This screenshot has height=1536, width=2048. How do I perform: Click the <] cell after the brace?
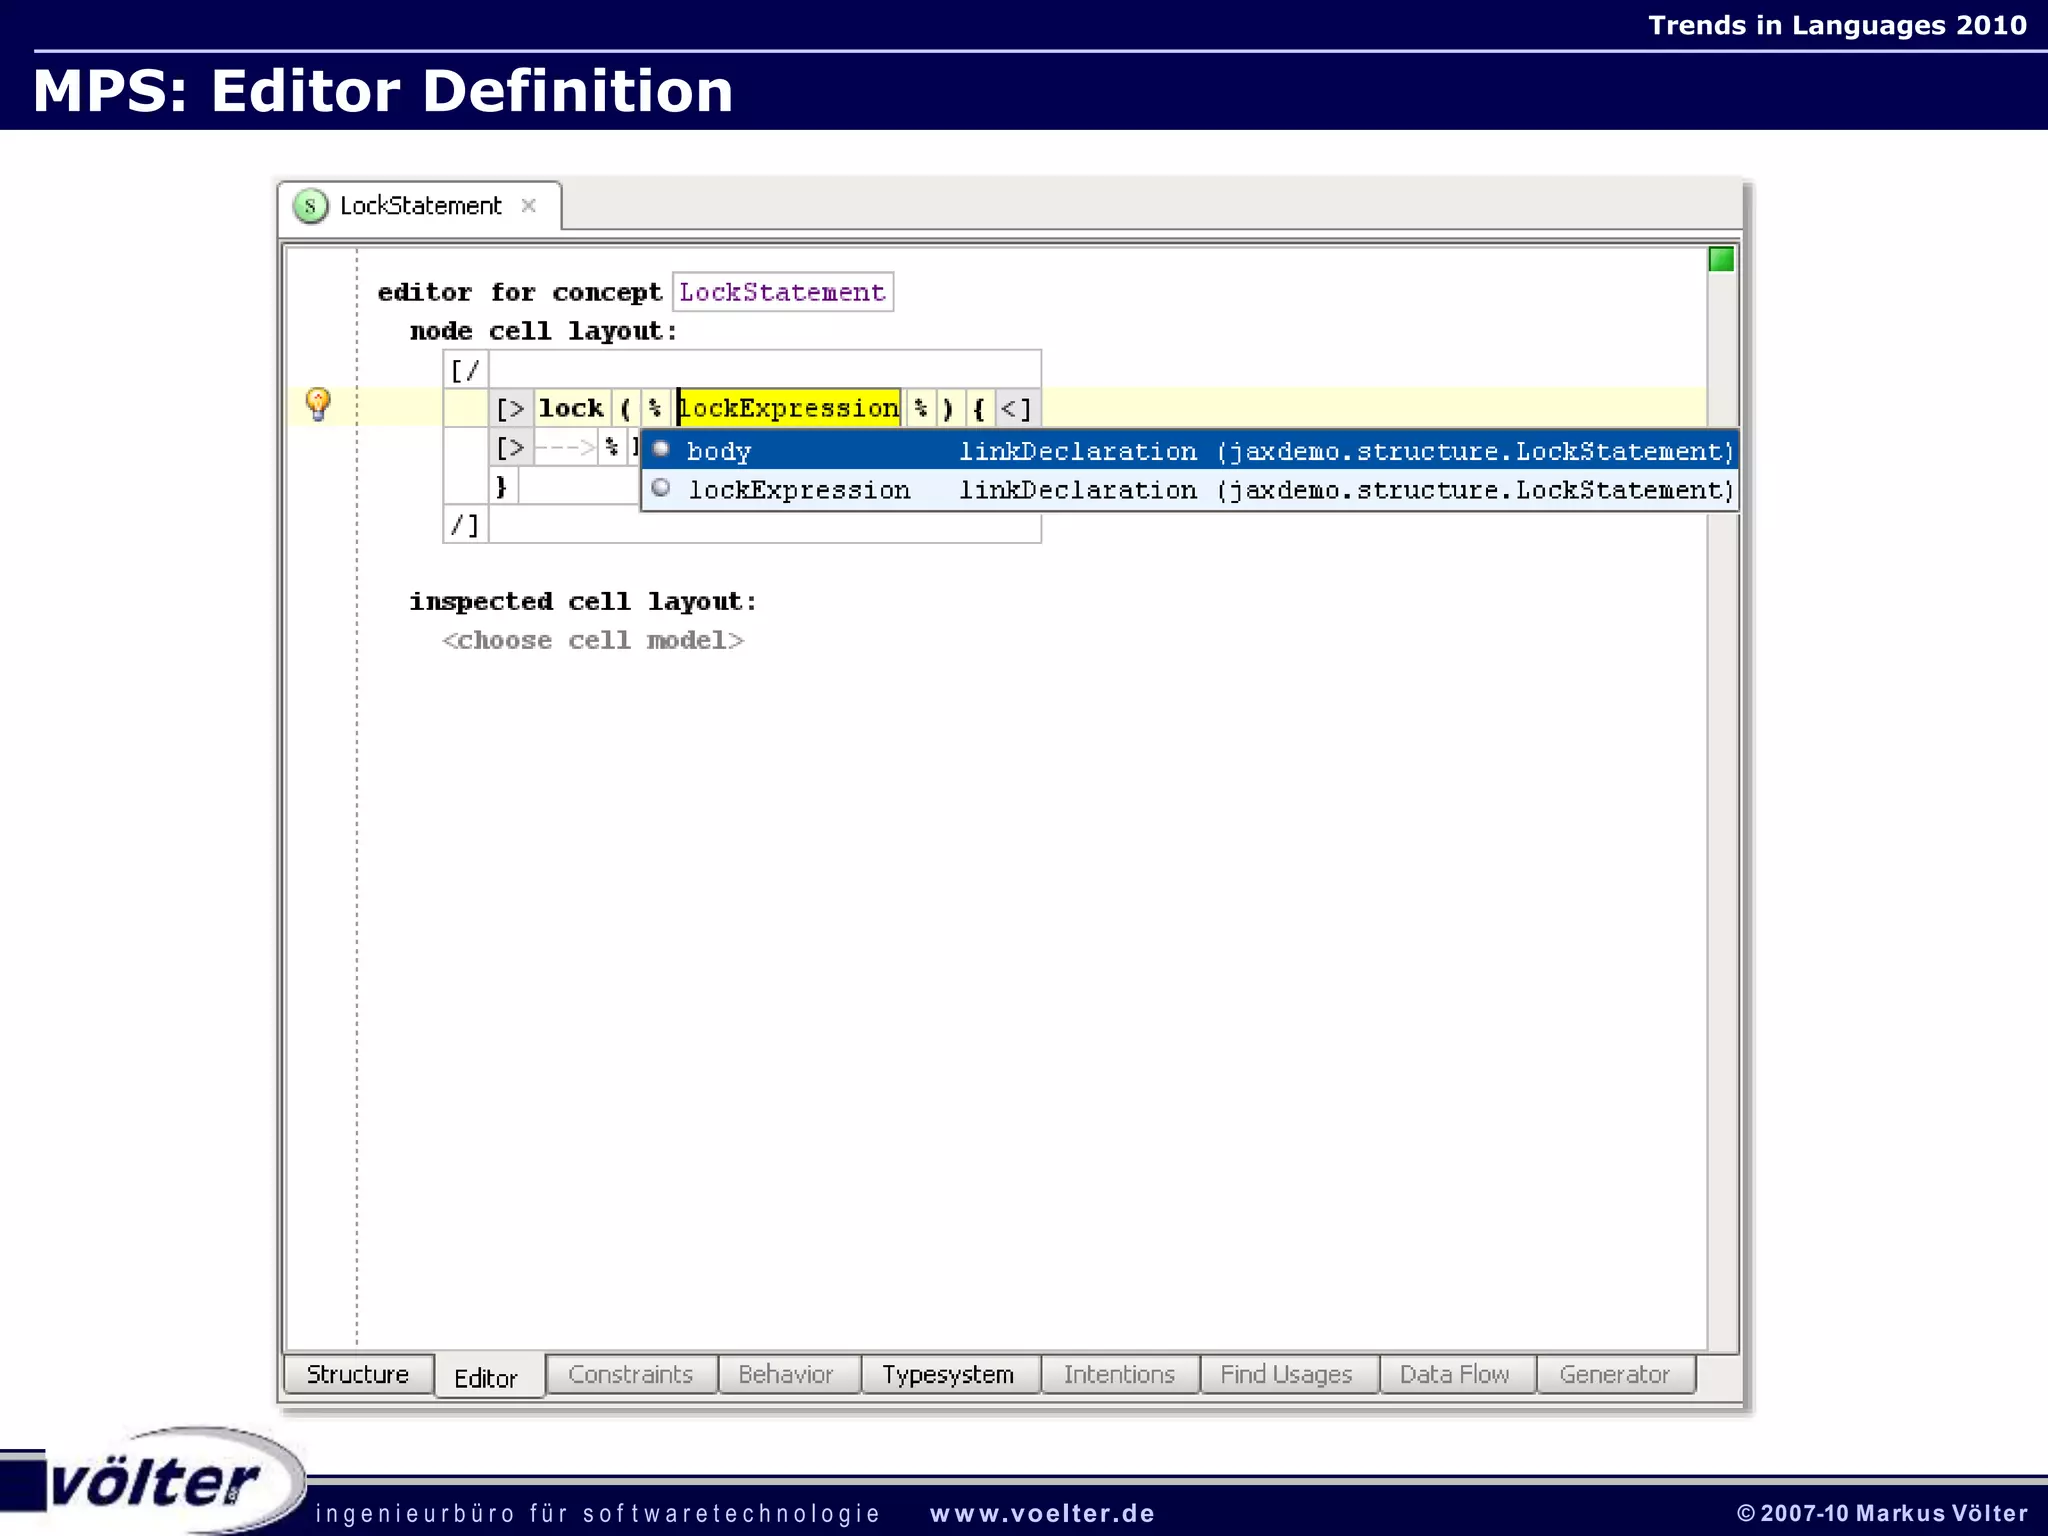(x=1016, y=408)
